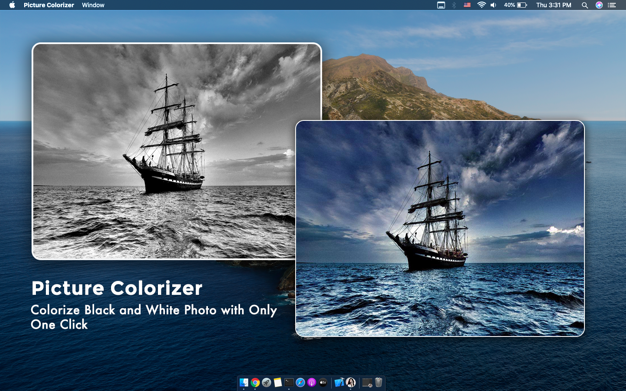
Task: Open Spotlight search magnifier icon
Action: coord(584,5)
